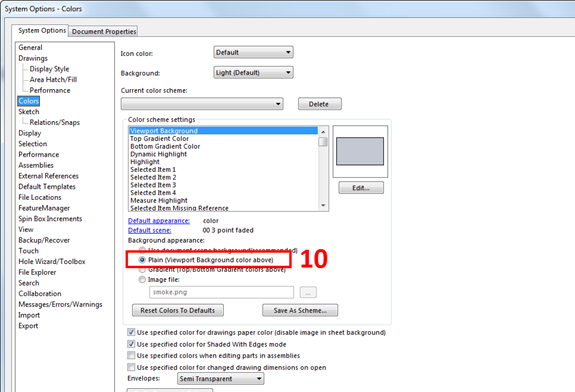Click the smoke.png image file field
The width and height of the screenshot is (575, 392).
221,292
